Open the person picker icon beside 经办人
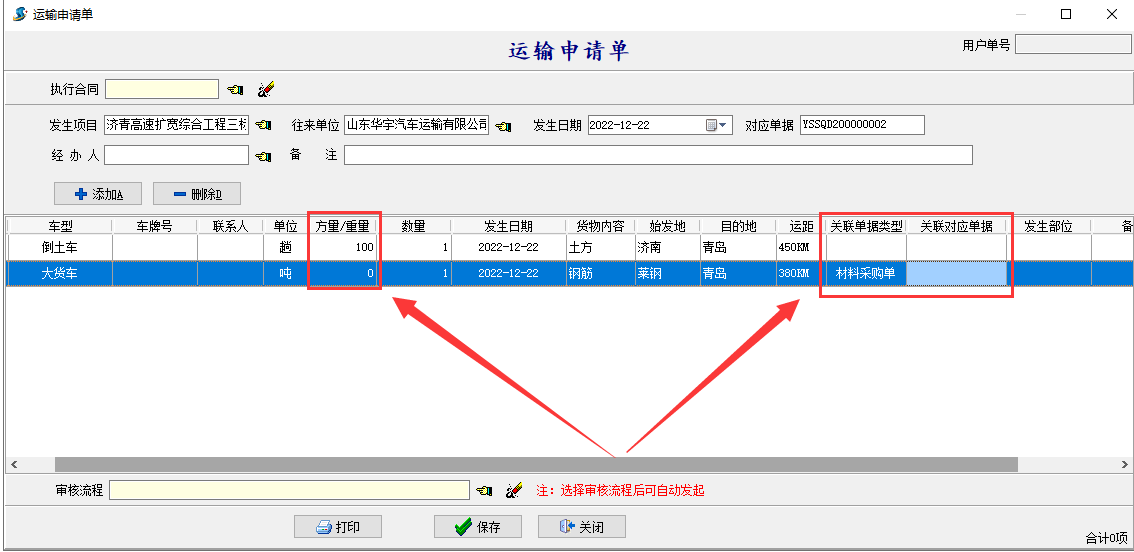Screen dimensions: 1134x552 pos(263,156)
